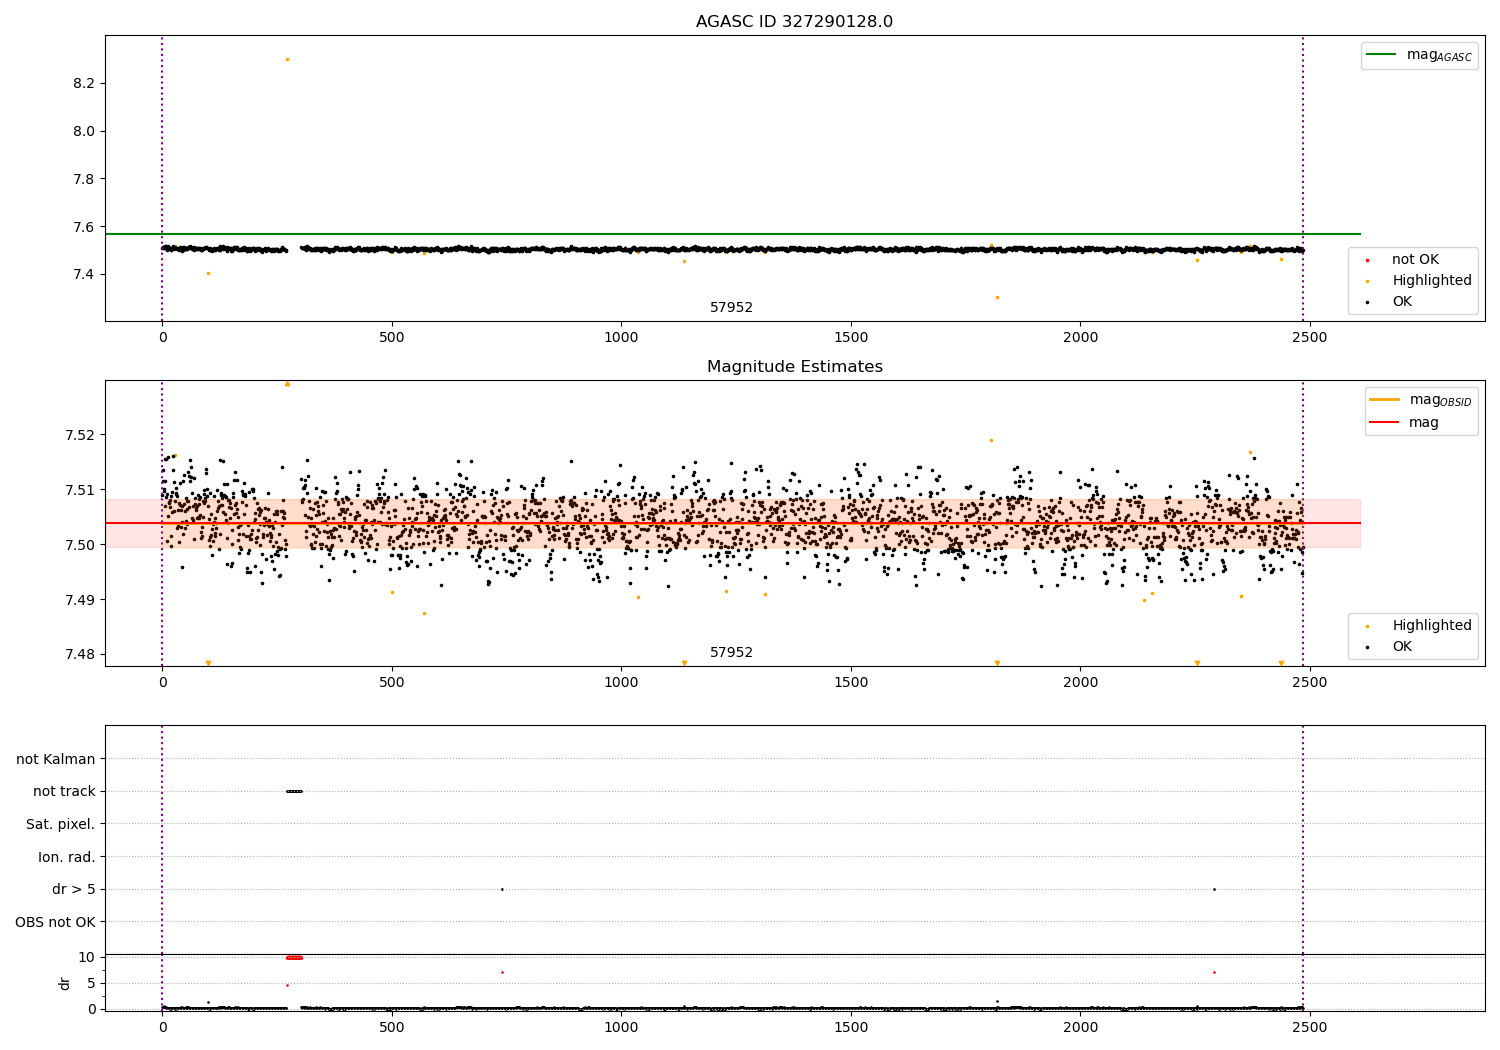Click the orange outlier point near 8.3 magnitude

287,59
